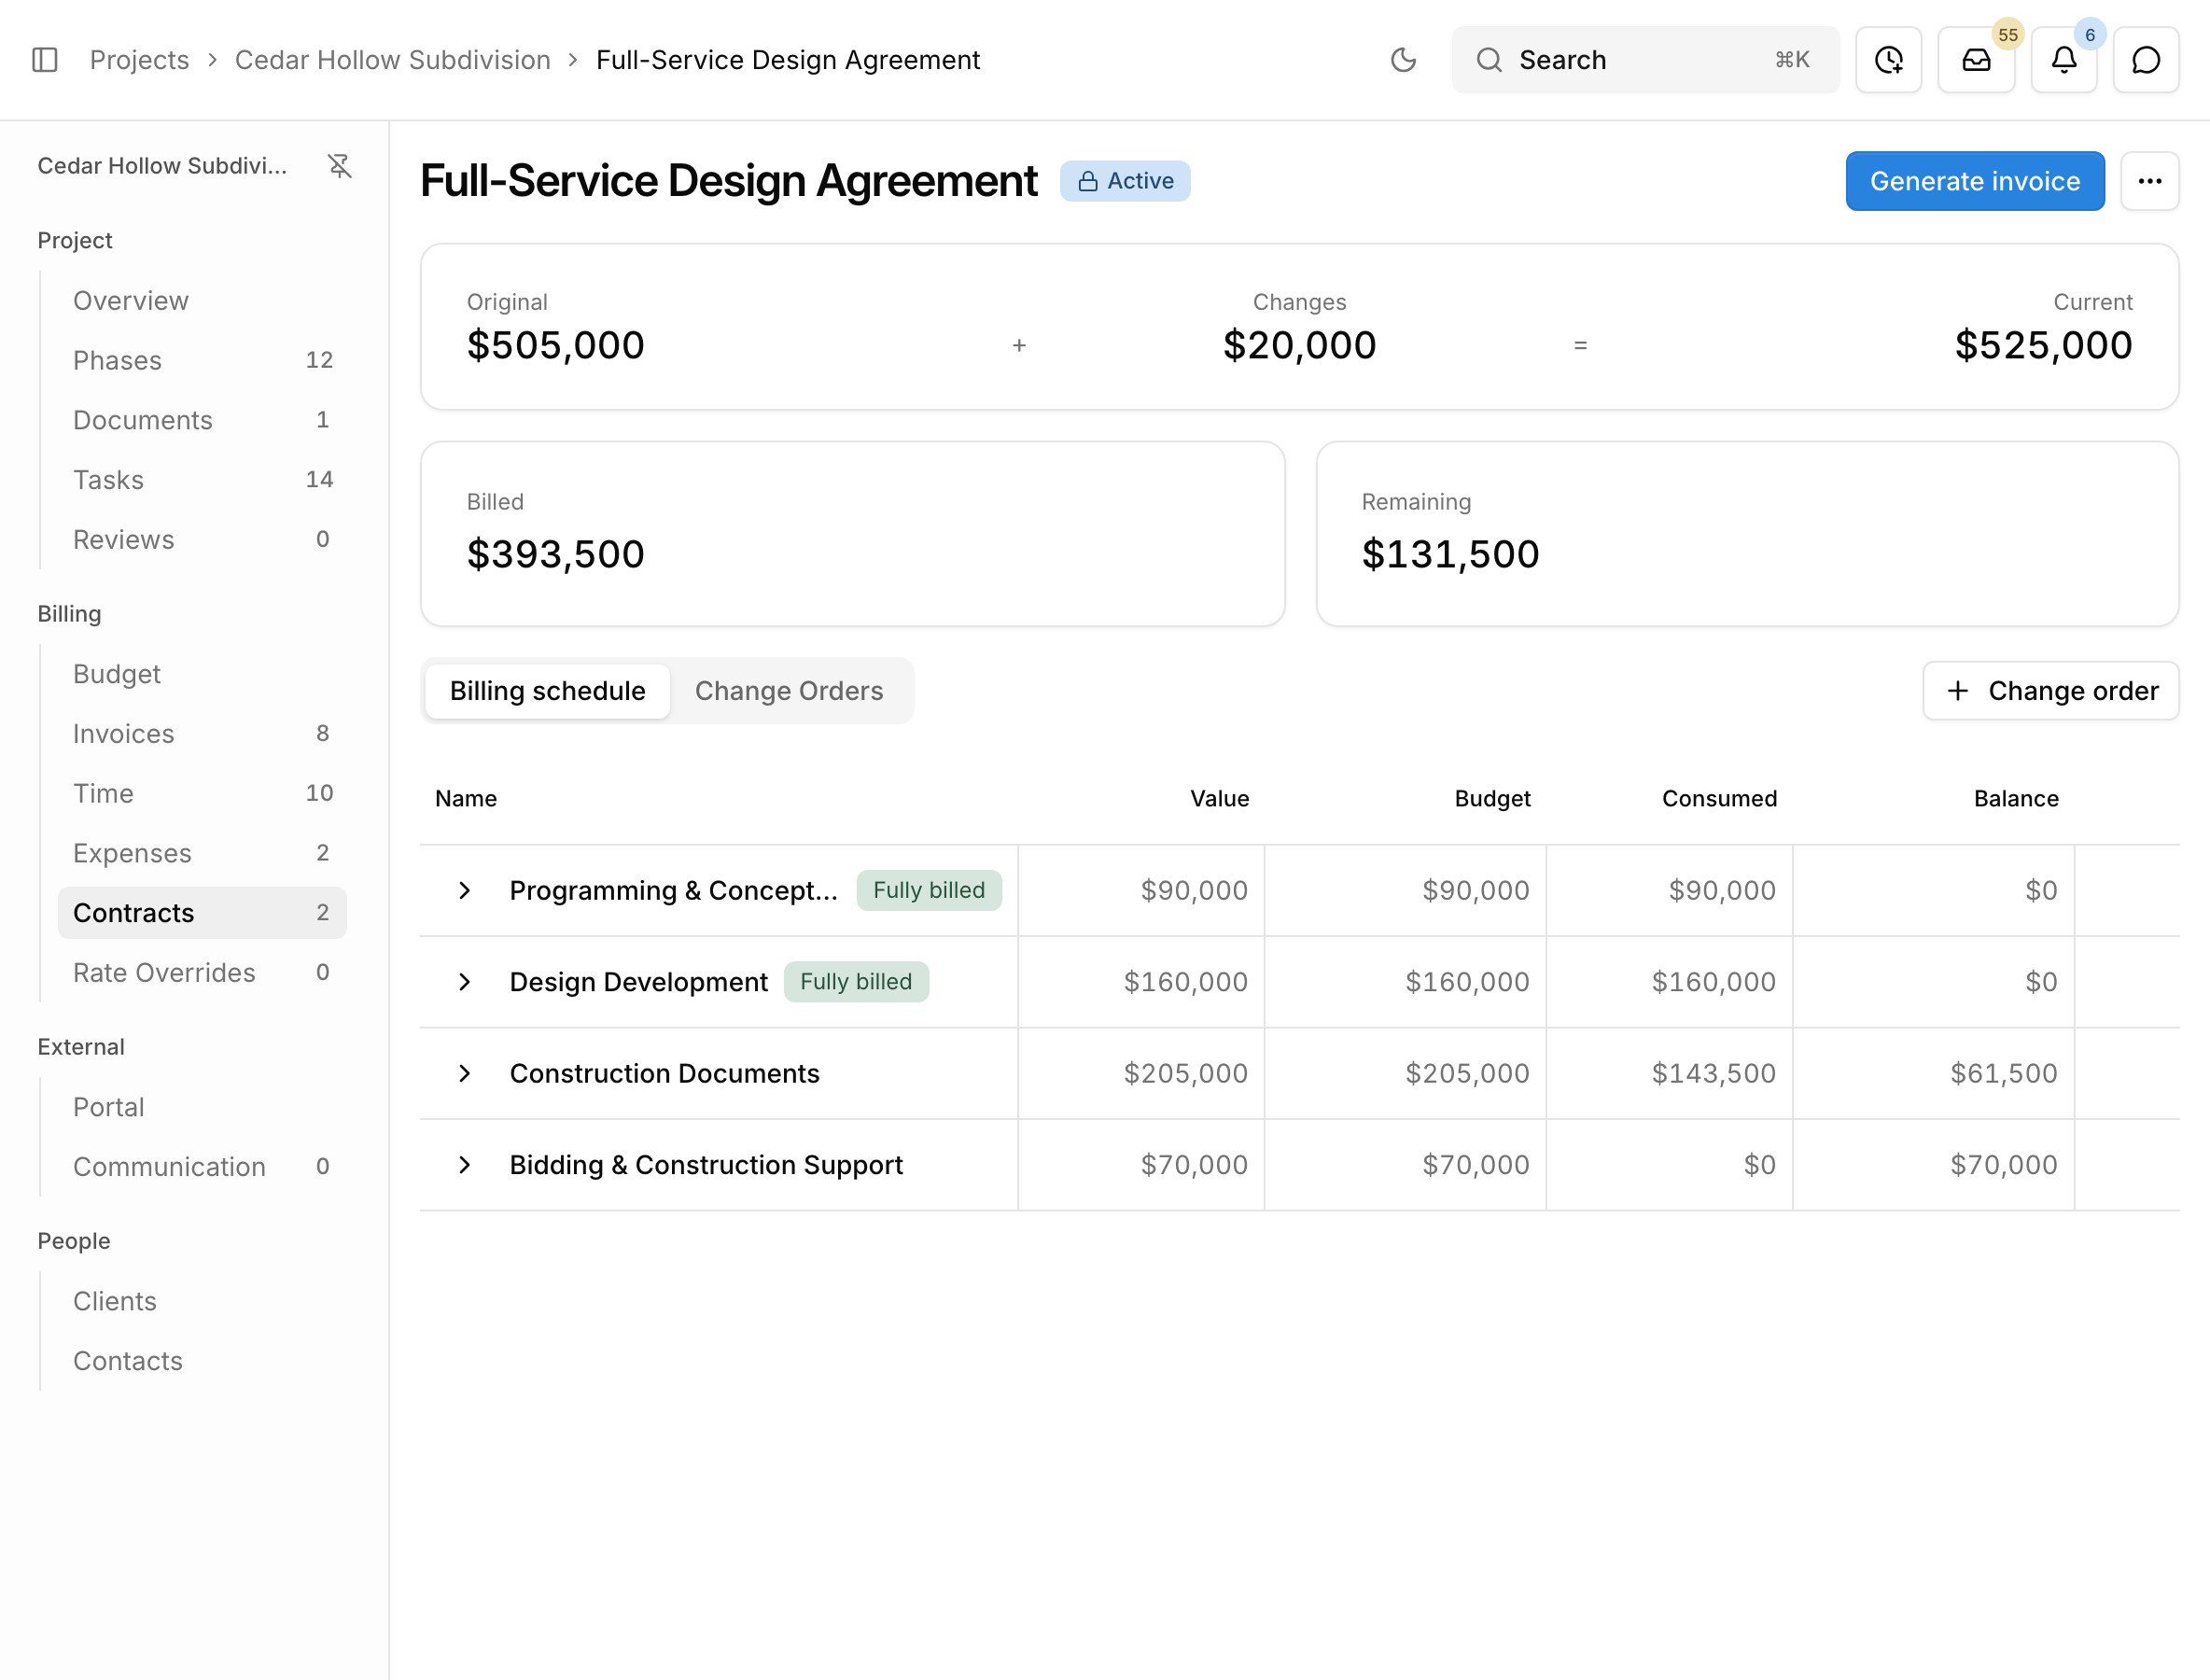Go to Projects breadcrumb
The image size is (2210, 1680).
[x=139, y=60]
